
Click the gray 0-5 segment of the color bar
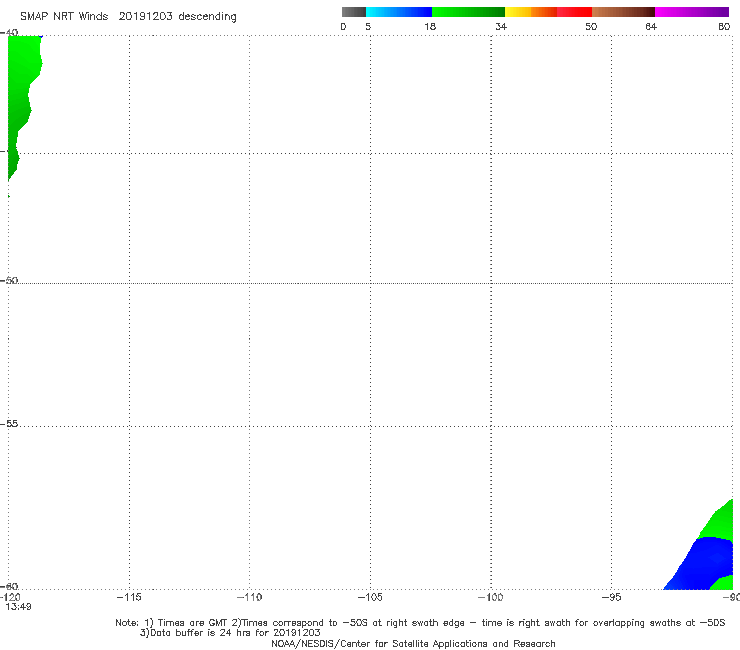[353, 12]
